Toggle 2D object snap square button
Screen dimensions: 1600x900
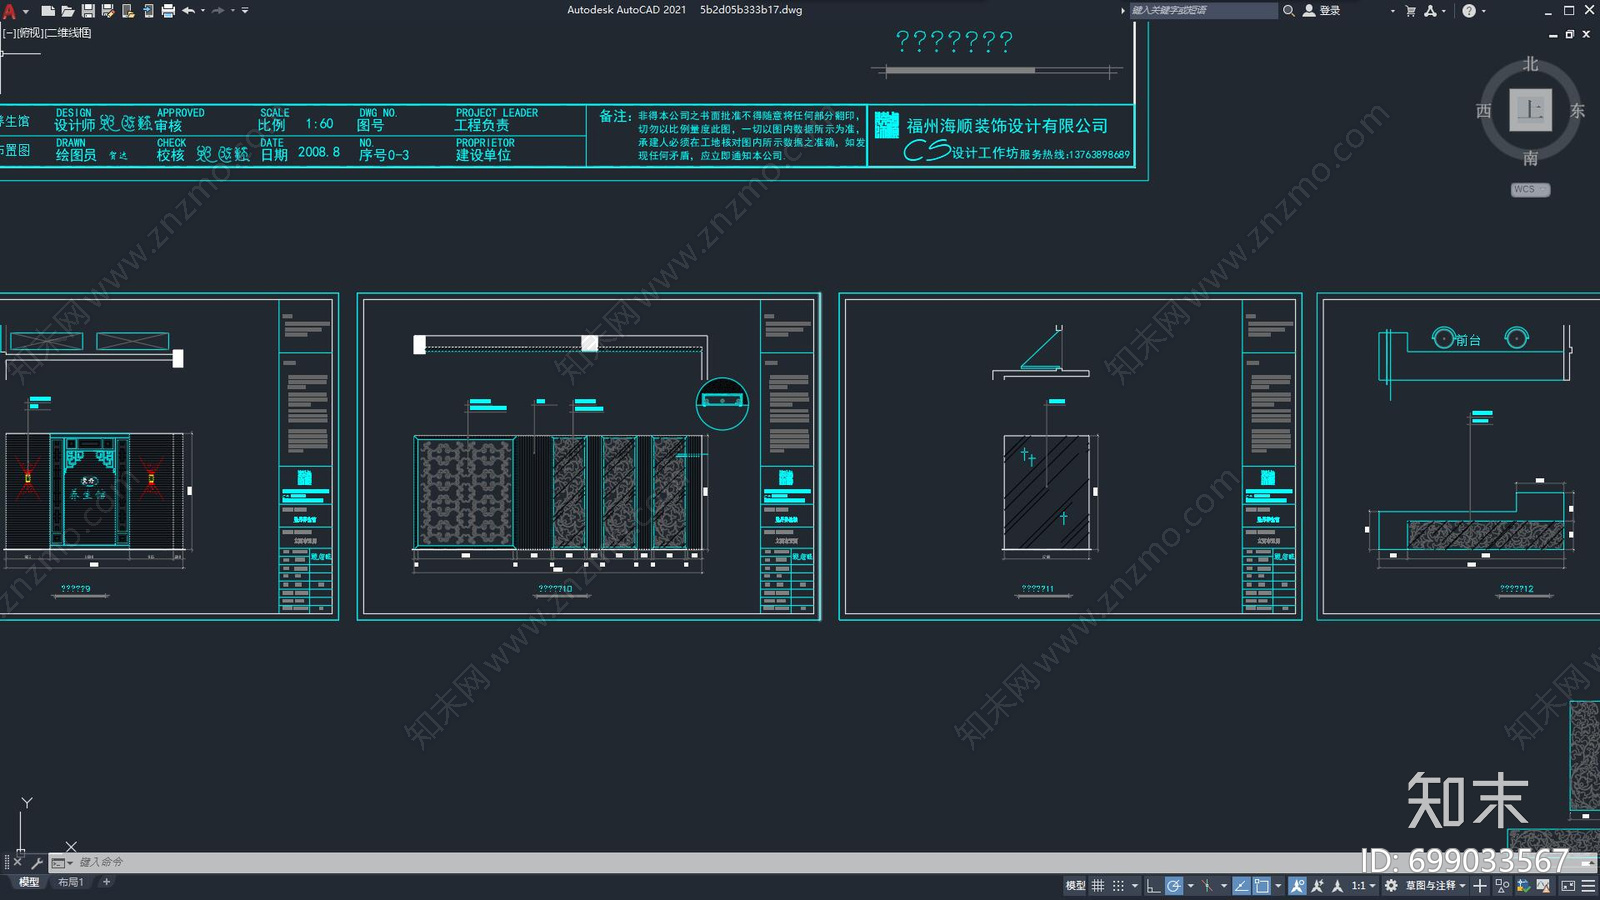pyautogui.click(x=1262, y=885)
